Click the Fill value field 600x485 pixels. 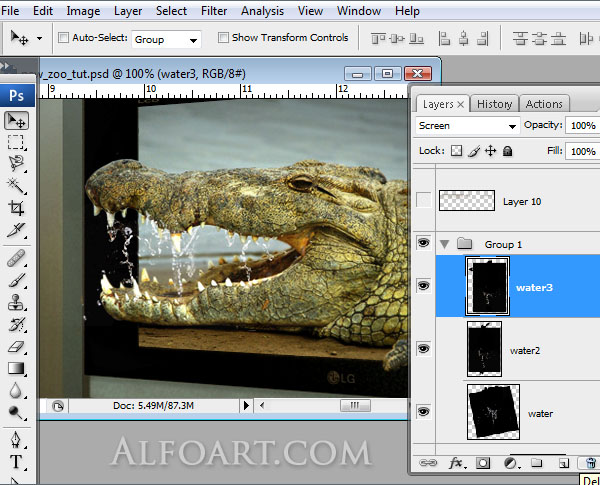[583, 152]
